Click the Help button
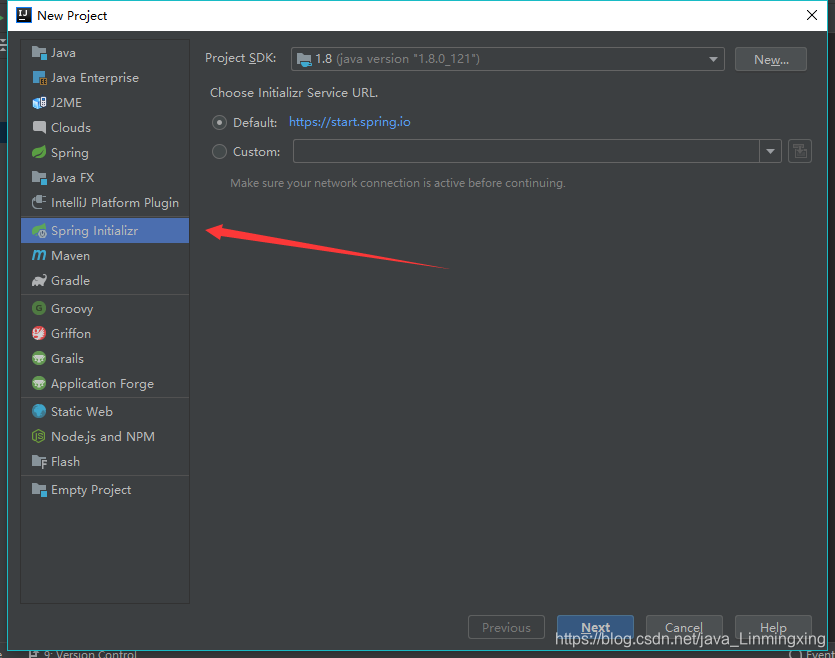 coord(773,627)
